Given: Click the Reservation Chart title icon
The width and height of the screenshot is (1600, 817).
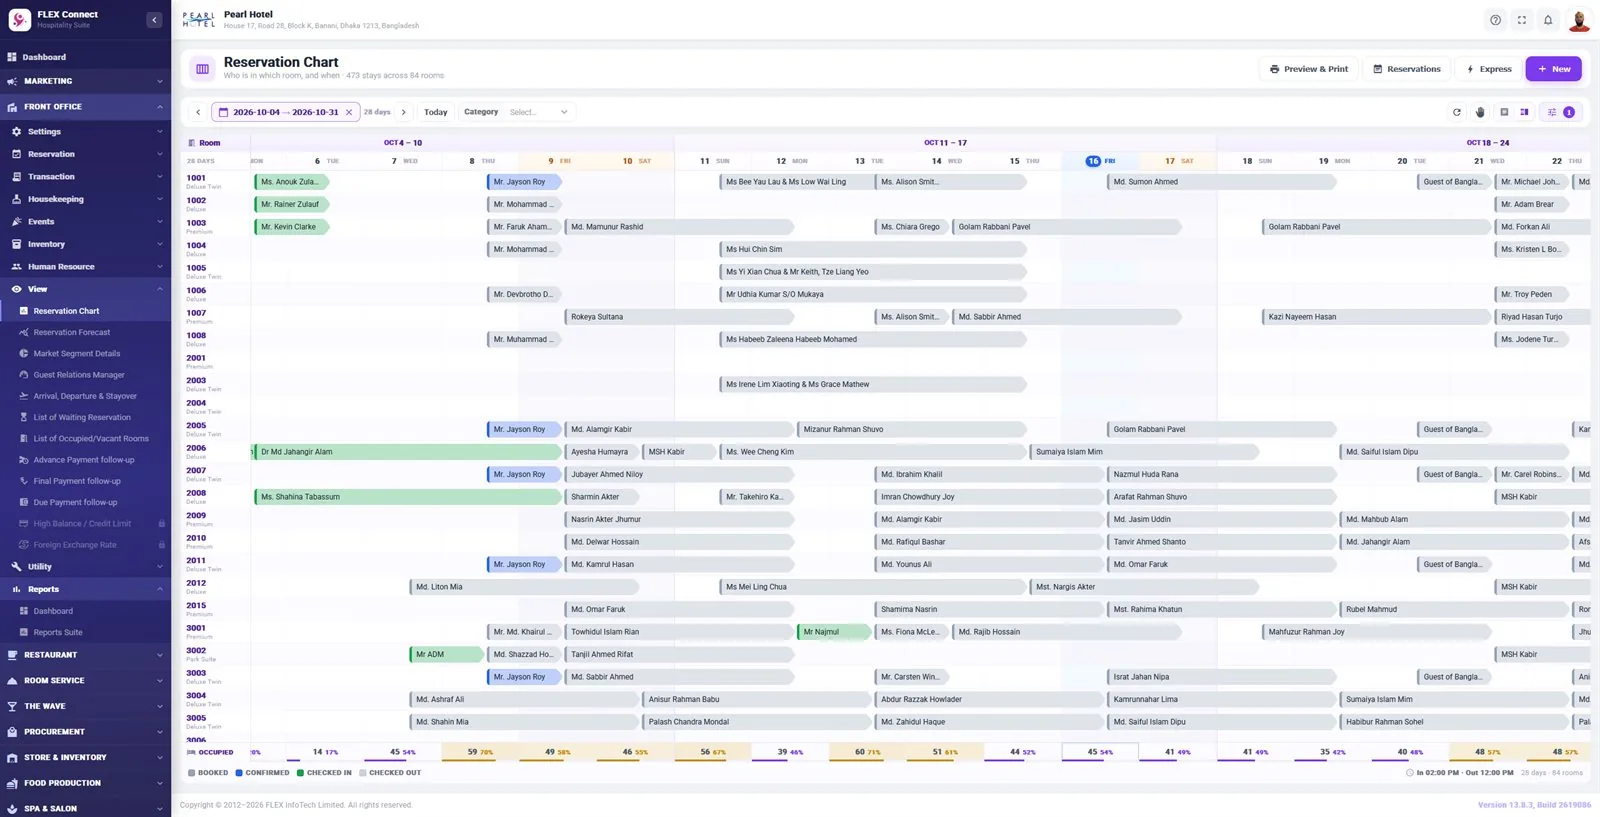Looking at the screenshot, I should [202, 69].
